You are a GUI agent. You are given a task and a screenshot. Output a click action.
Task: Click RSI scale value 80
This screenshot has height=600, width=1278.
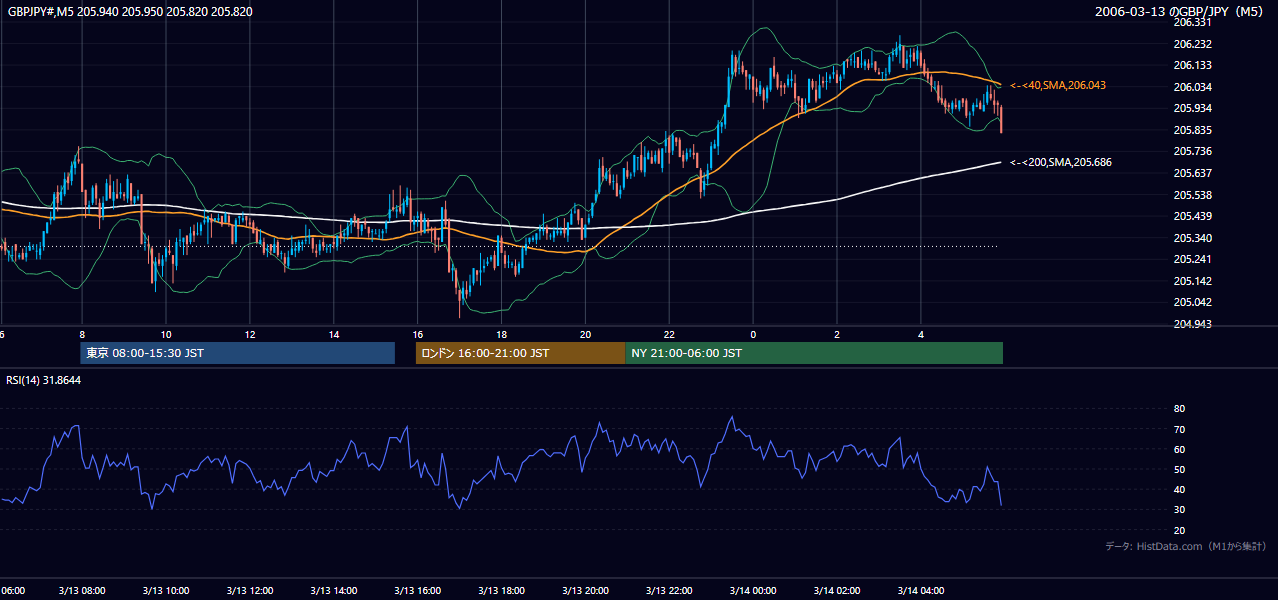pyautogui.click(x=1179, y=409)
